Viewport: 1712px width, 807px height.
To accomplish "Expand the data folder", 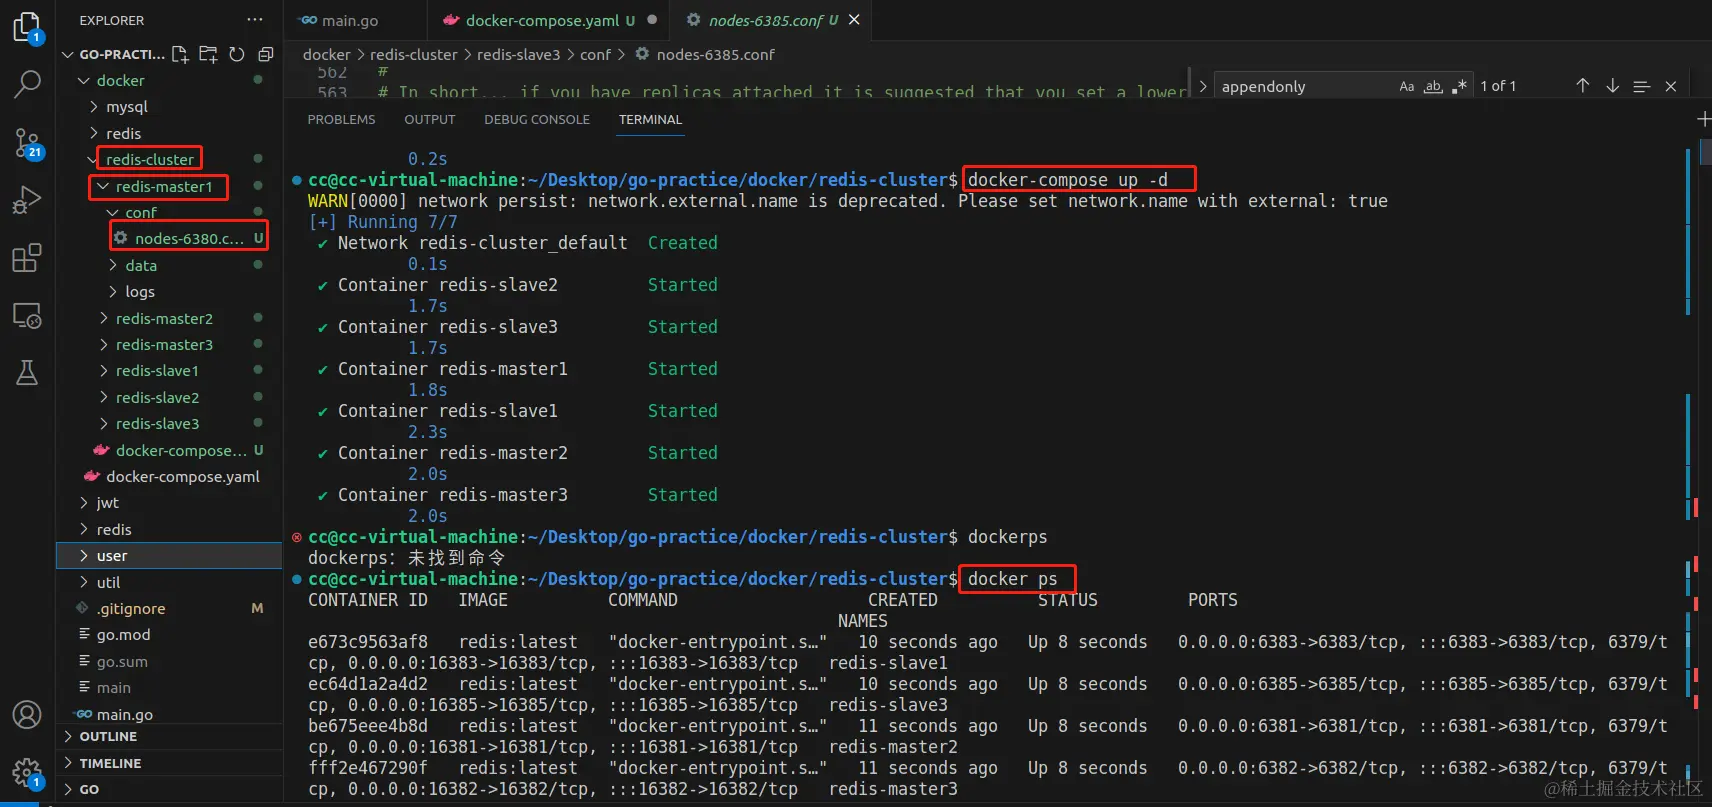I will point(113,265).
